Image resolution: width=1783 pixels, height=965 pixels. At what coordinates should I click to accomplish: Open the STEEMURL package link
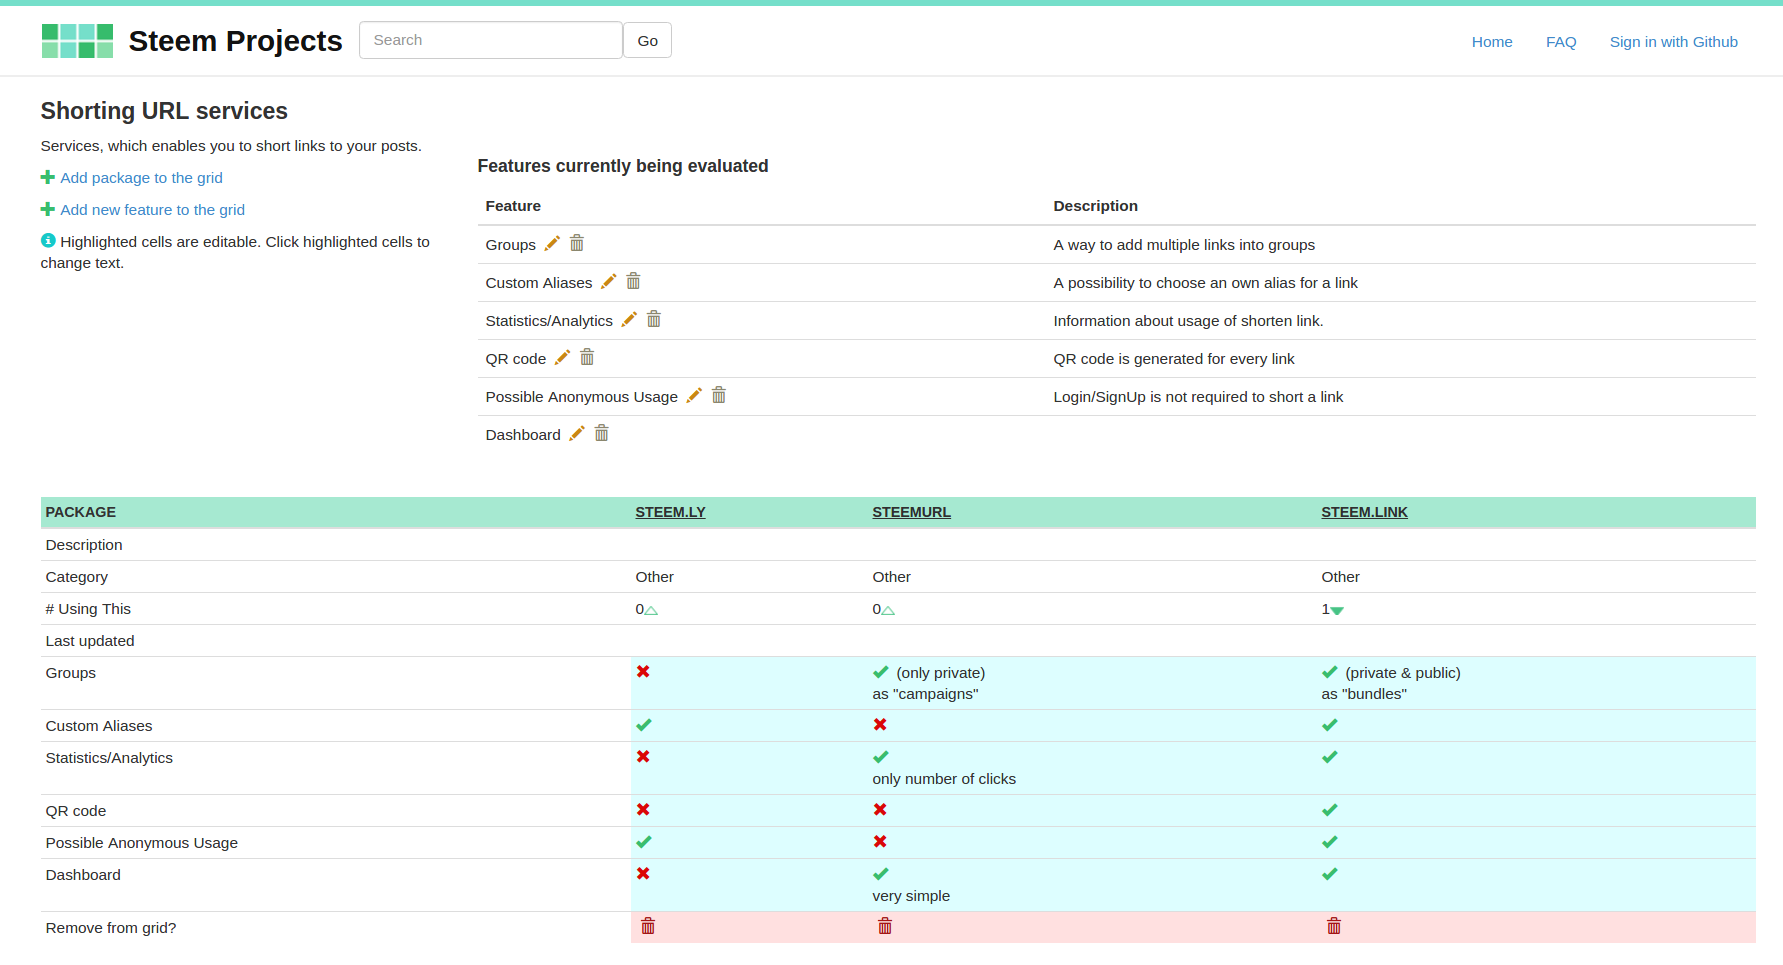click(x=912, y=512)
